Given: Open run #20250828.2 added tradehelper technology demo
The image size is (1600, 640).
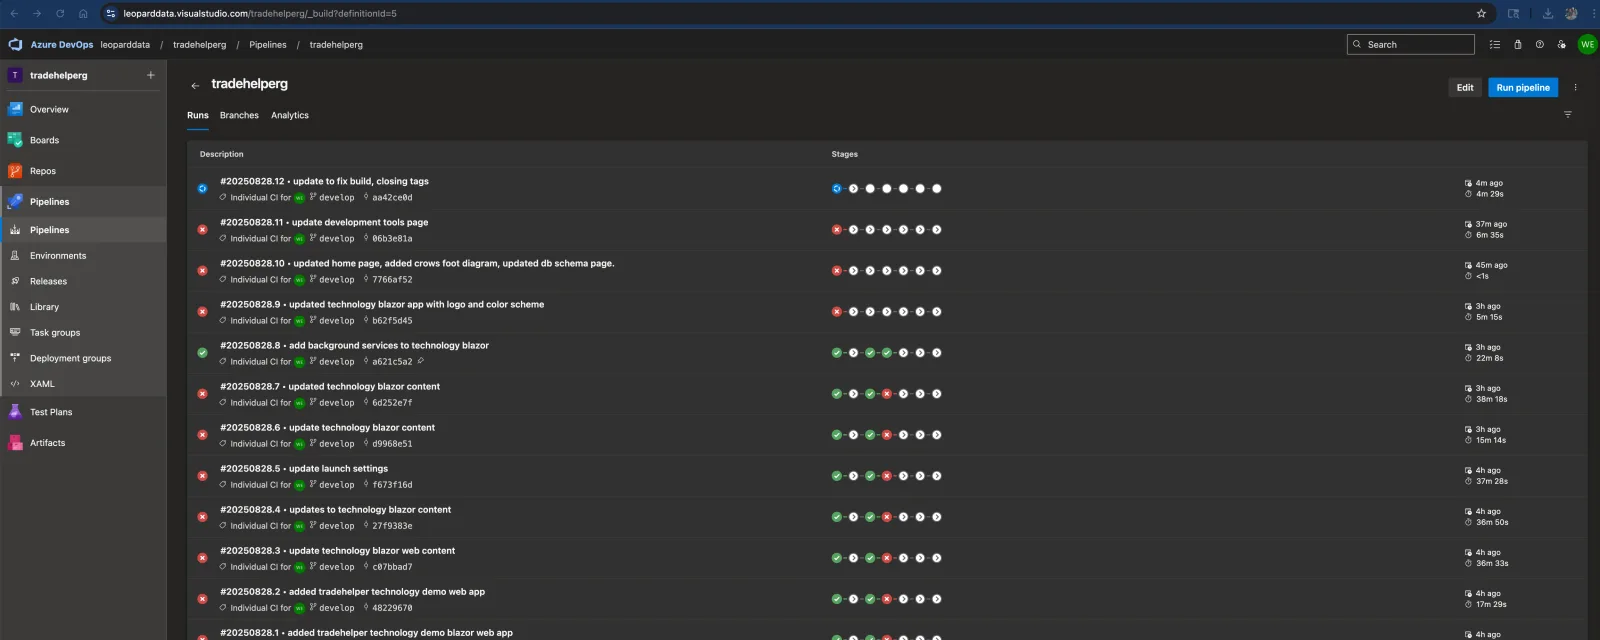Looking at the screenshot, I should [x=352, y=591].
